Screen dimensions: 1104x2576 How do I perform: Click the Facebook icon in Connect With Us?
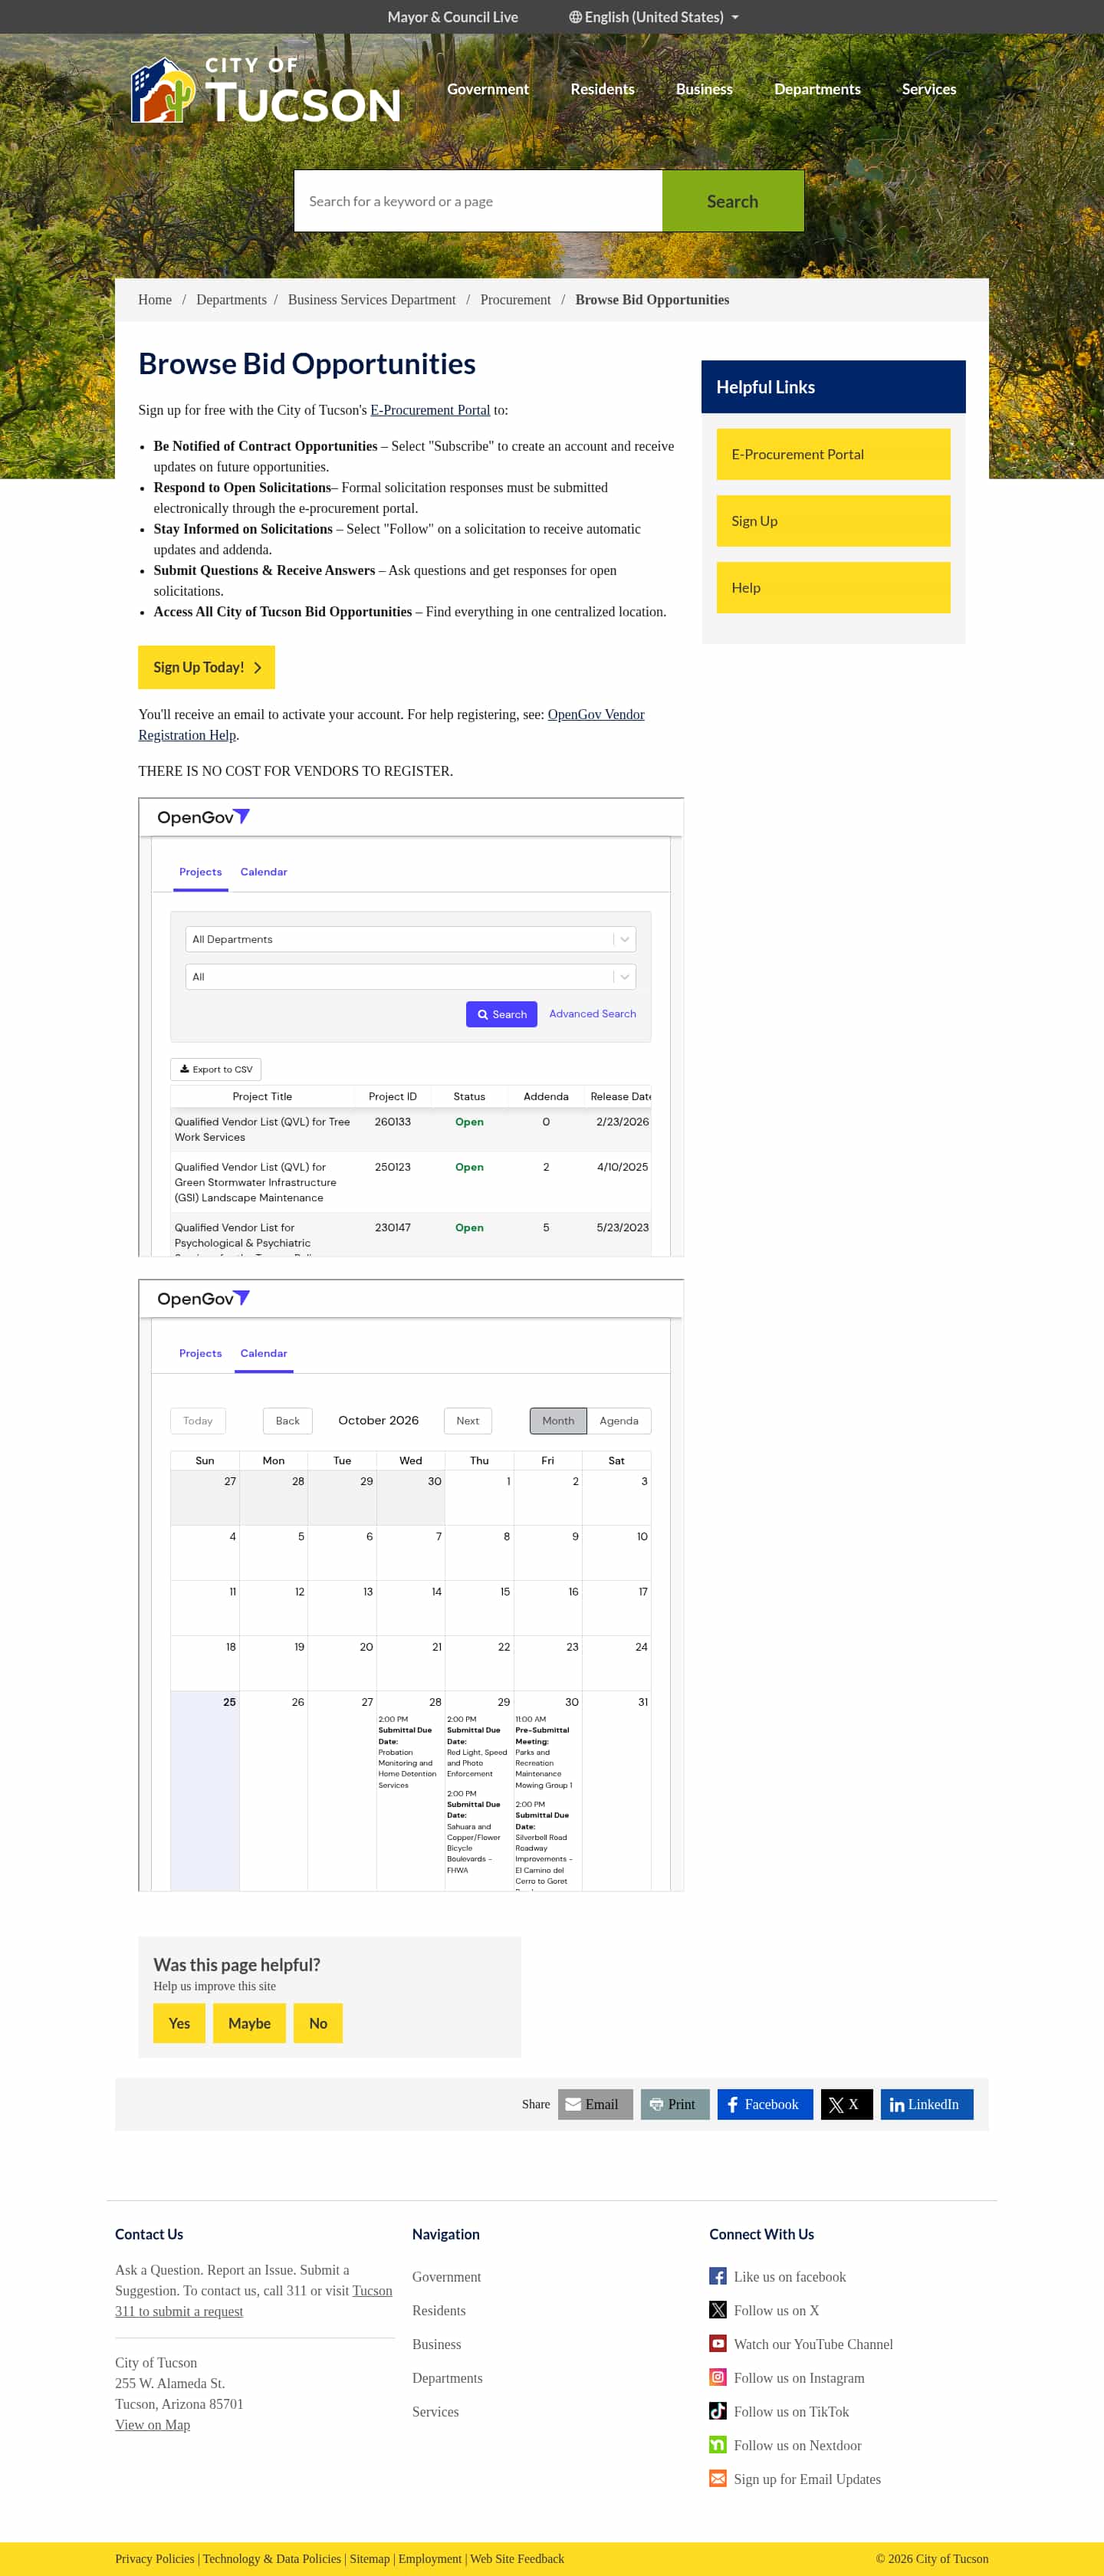point(718,2276)
